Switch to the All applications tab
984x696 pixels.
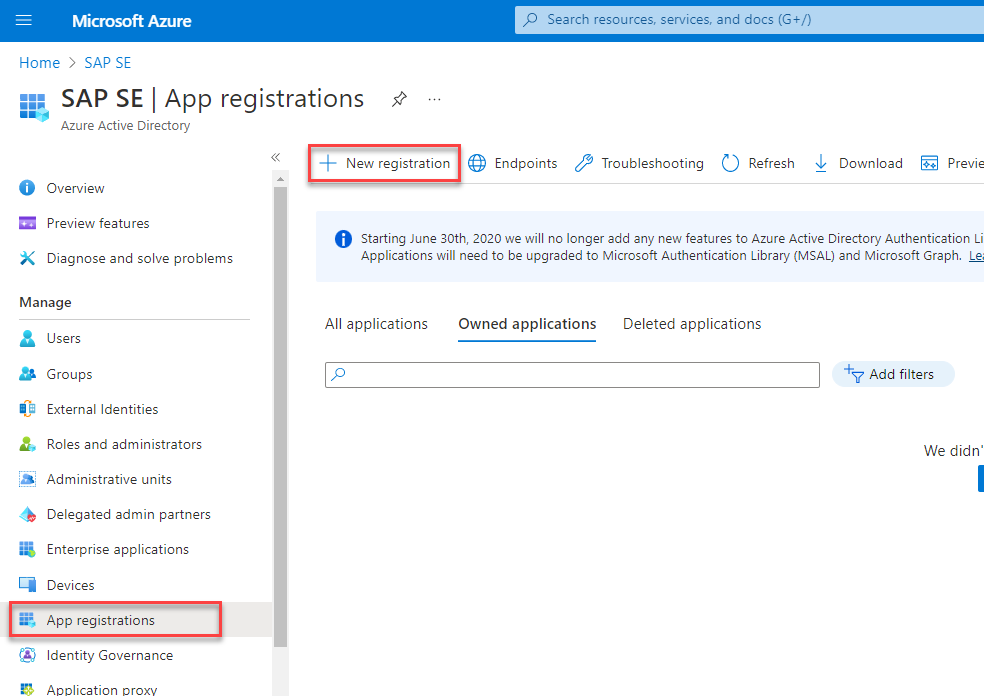[376, 324]
